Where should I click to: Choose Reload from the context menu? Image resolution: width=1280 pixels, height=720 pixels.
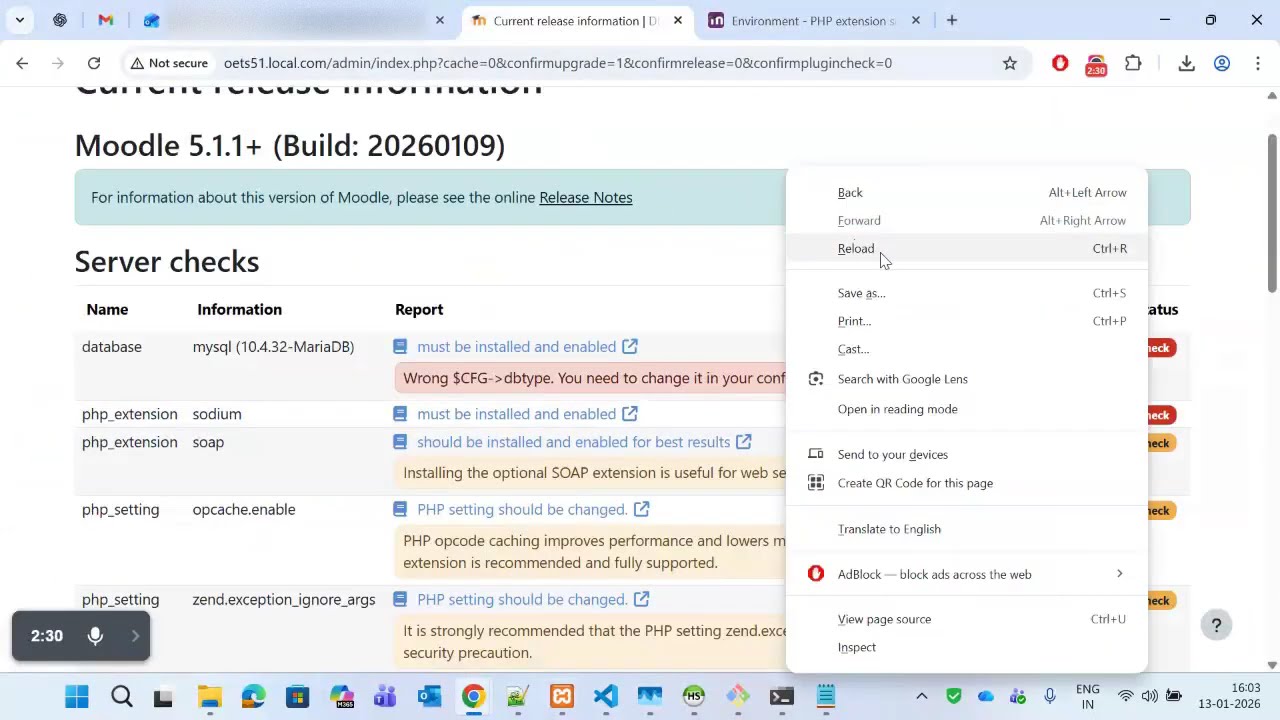[x=967, y=249]
